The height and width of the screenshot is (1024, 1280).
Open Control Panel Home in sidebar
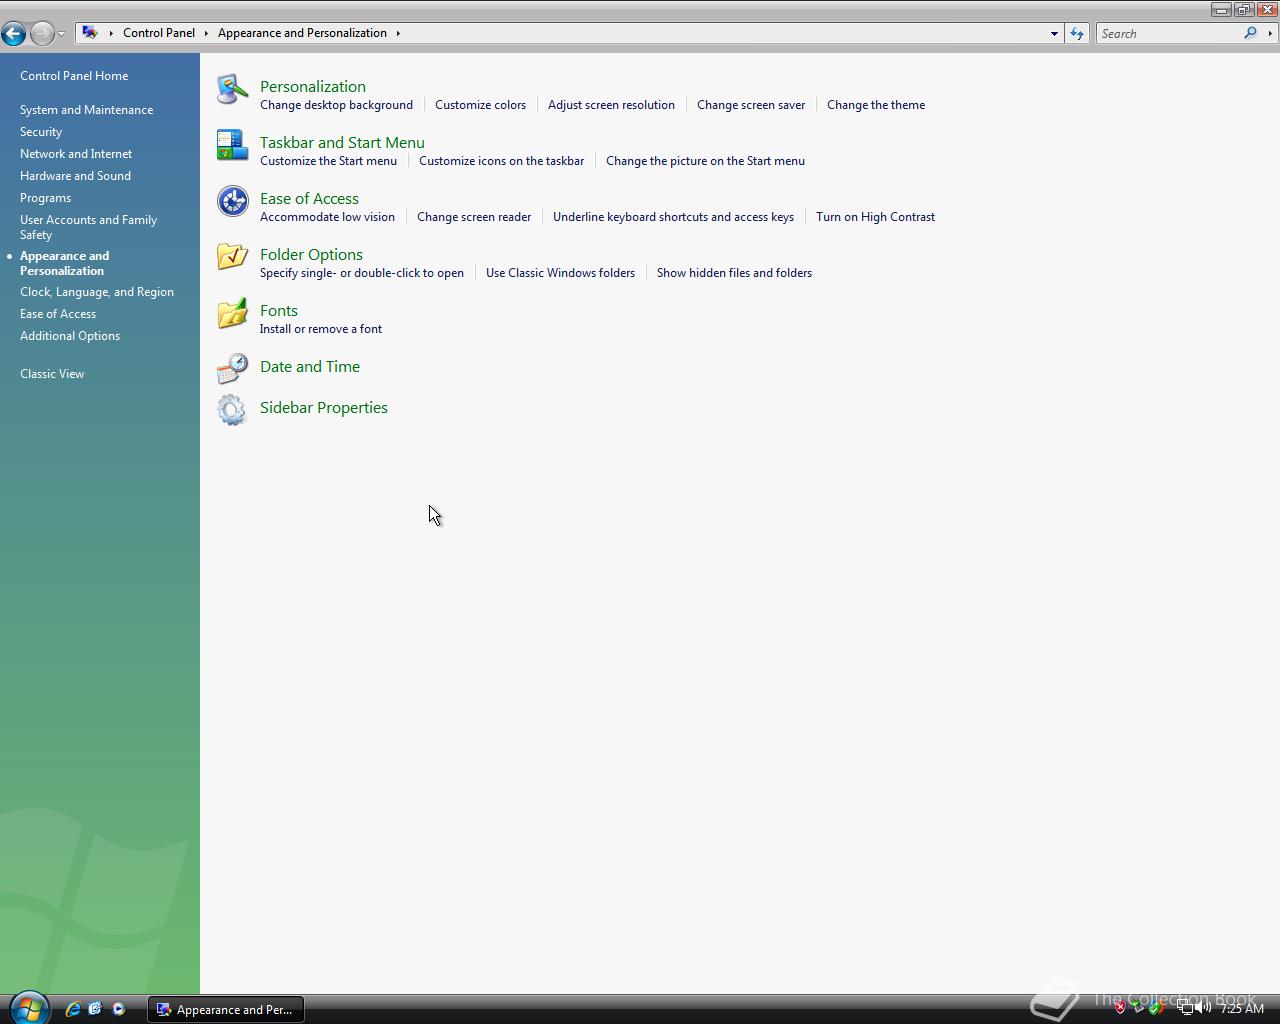point(74,76)
